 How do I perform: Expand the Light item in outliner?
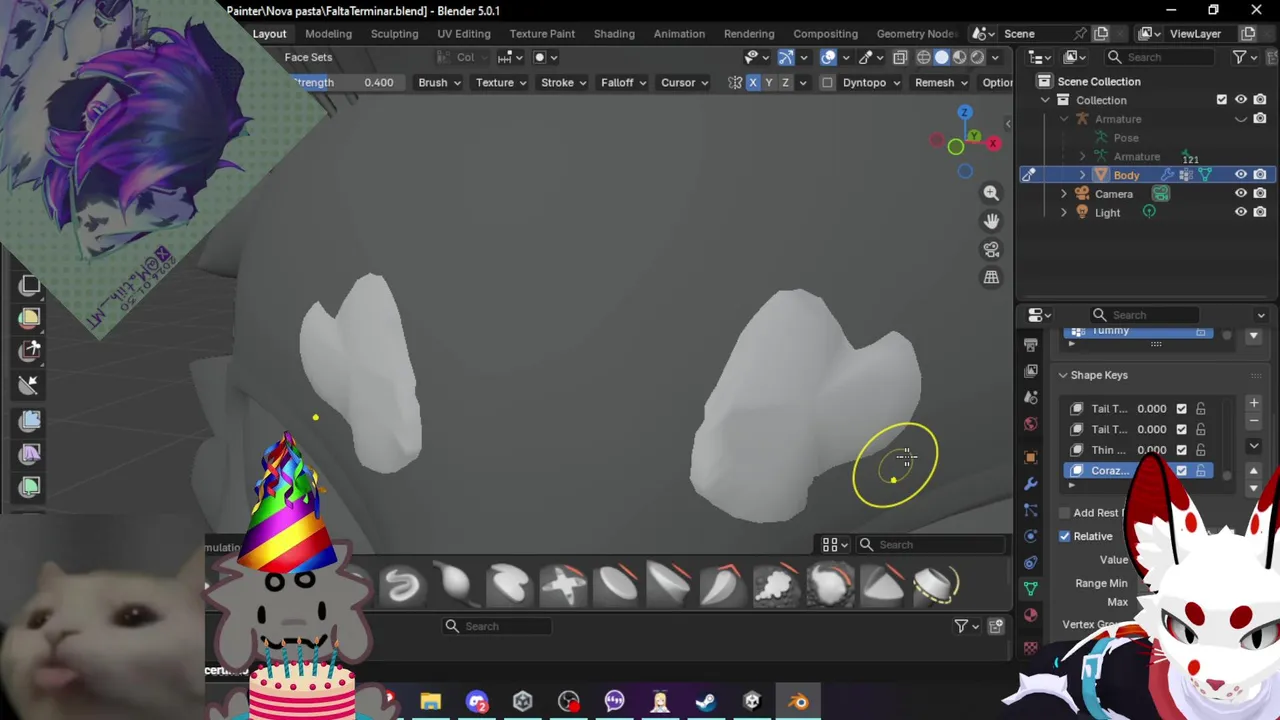click(1064, 212)
